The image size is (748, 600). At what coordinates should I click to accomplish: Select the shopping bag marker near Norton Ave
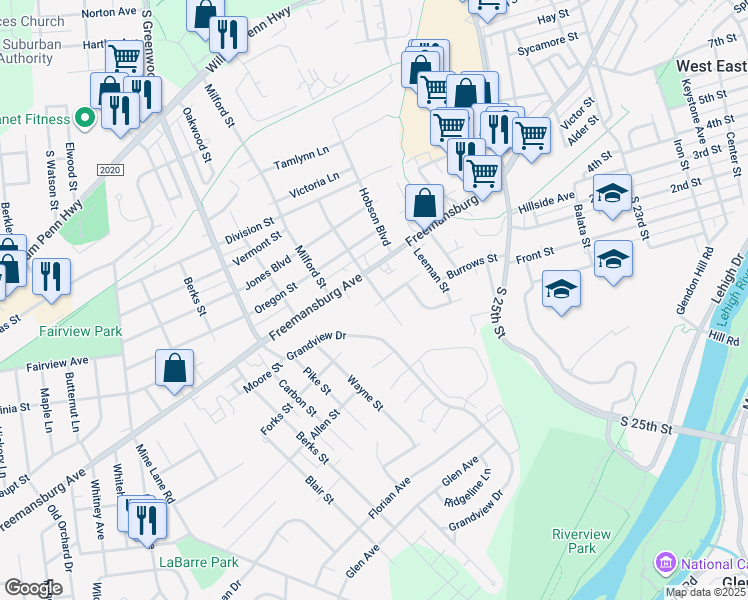[x=204, y=15]
